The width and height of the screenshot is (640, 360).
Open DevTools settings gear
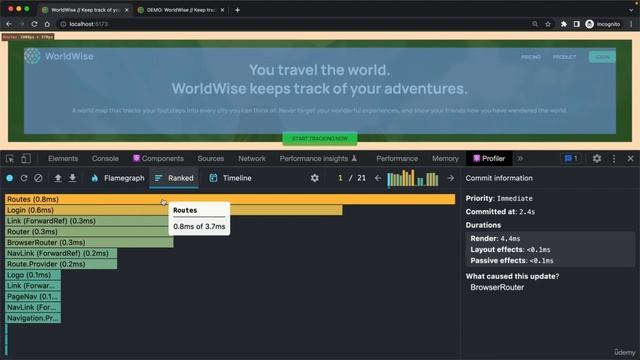597,158
